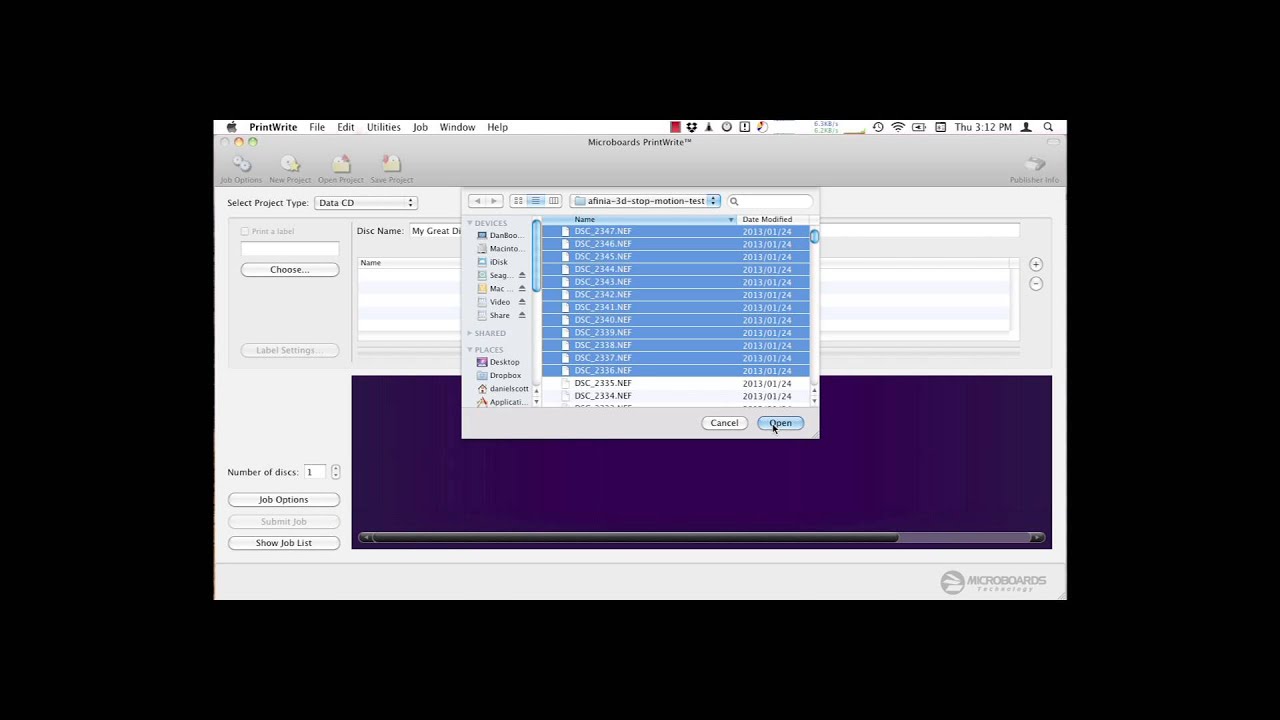Eject the Share volume in sidebar
This screenshot has width=1280, height=720.
pyautogui.click(x=522, y=315)
